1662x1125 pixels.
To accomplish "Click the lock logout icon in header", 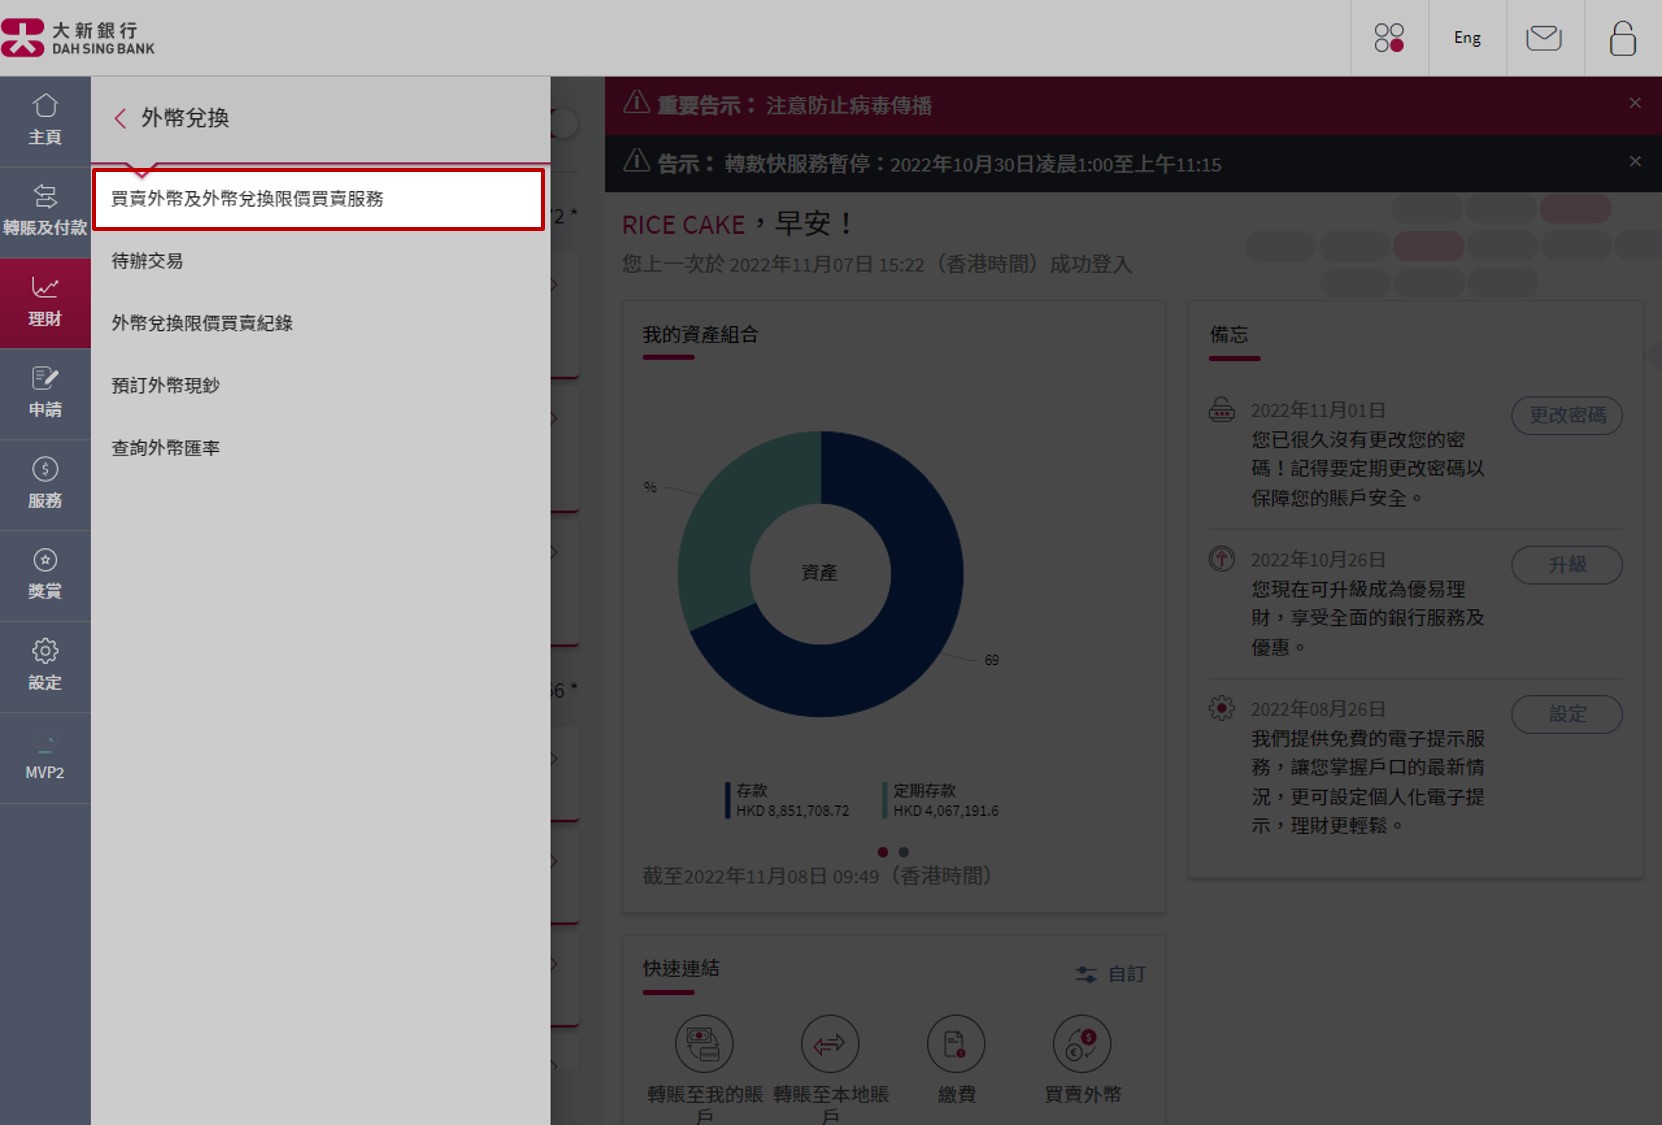I will [1622, 37].
